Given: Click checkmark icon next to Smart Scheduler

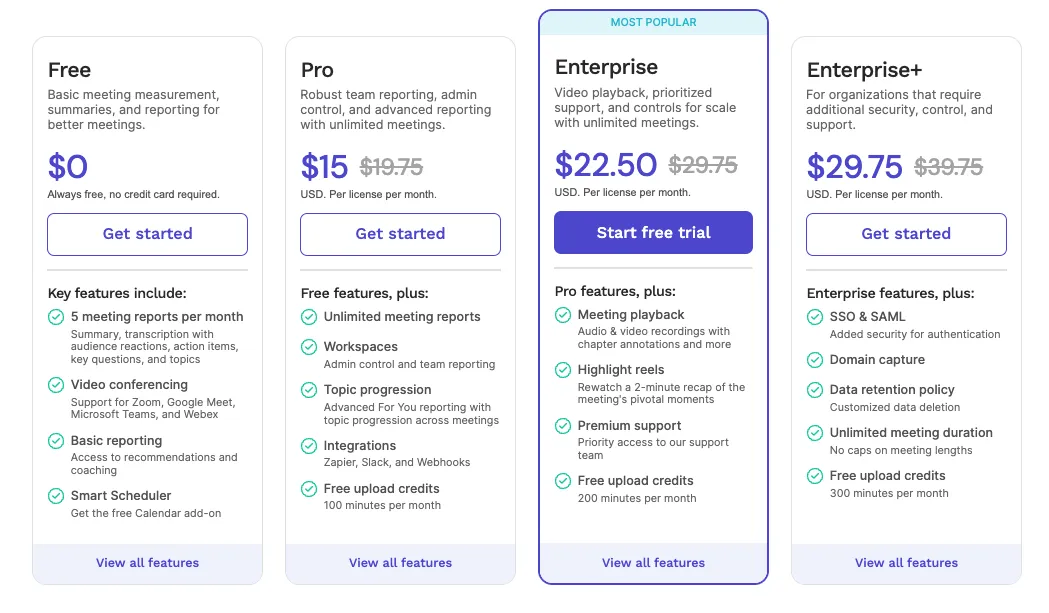Looking at the screenshot, I should pos(56,496).
